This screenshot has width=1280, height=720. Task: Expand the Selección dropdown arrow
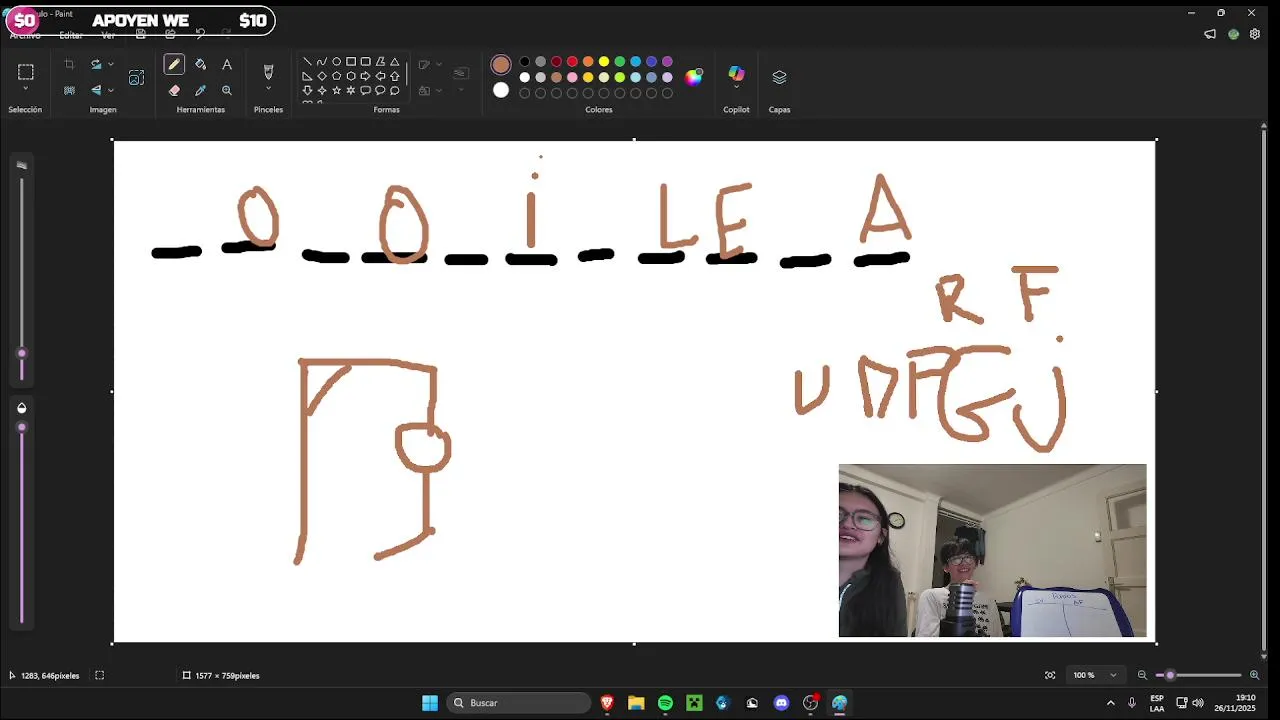[26, 90]
